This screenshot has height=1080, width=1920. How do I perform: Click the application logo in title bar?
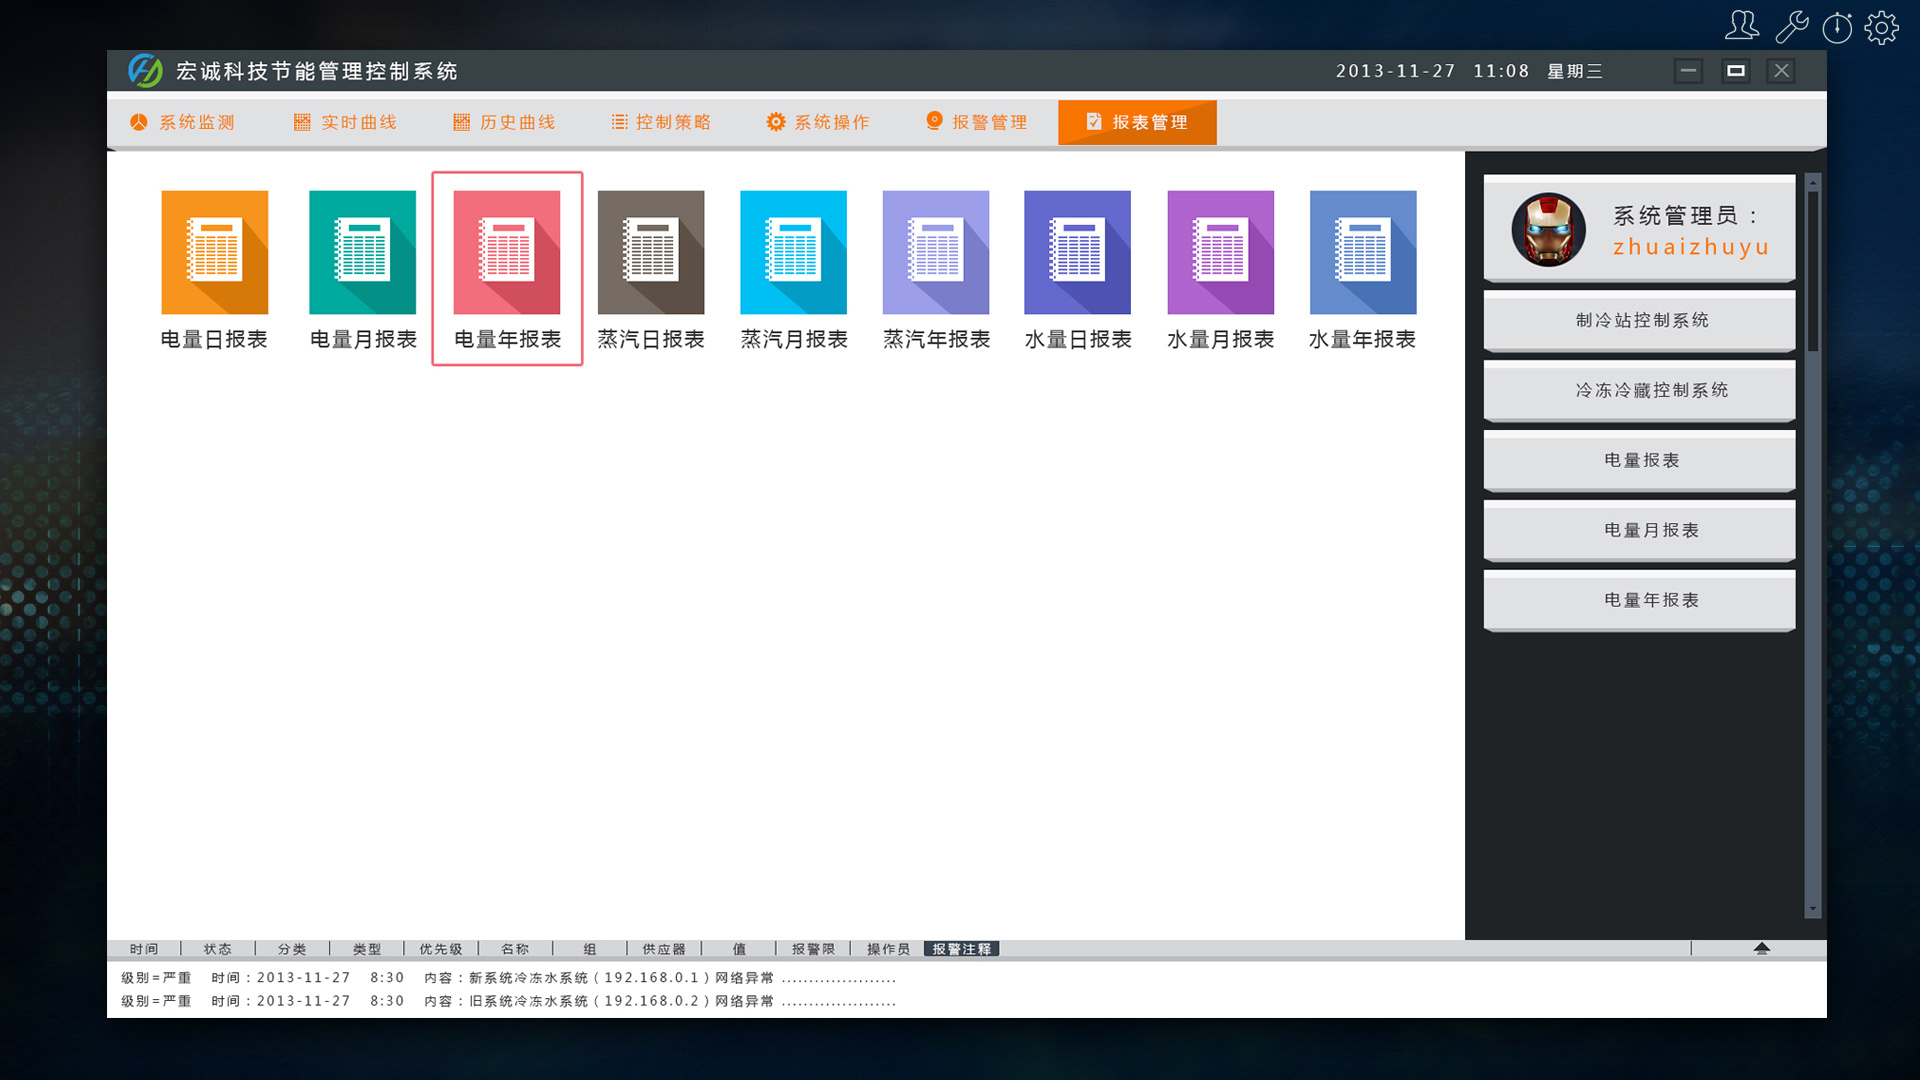pos(145,71)
